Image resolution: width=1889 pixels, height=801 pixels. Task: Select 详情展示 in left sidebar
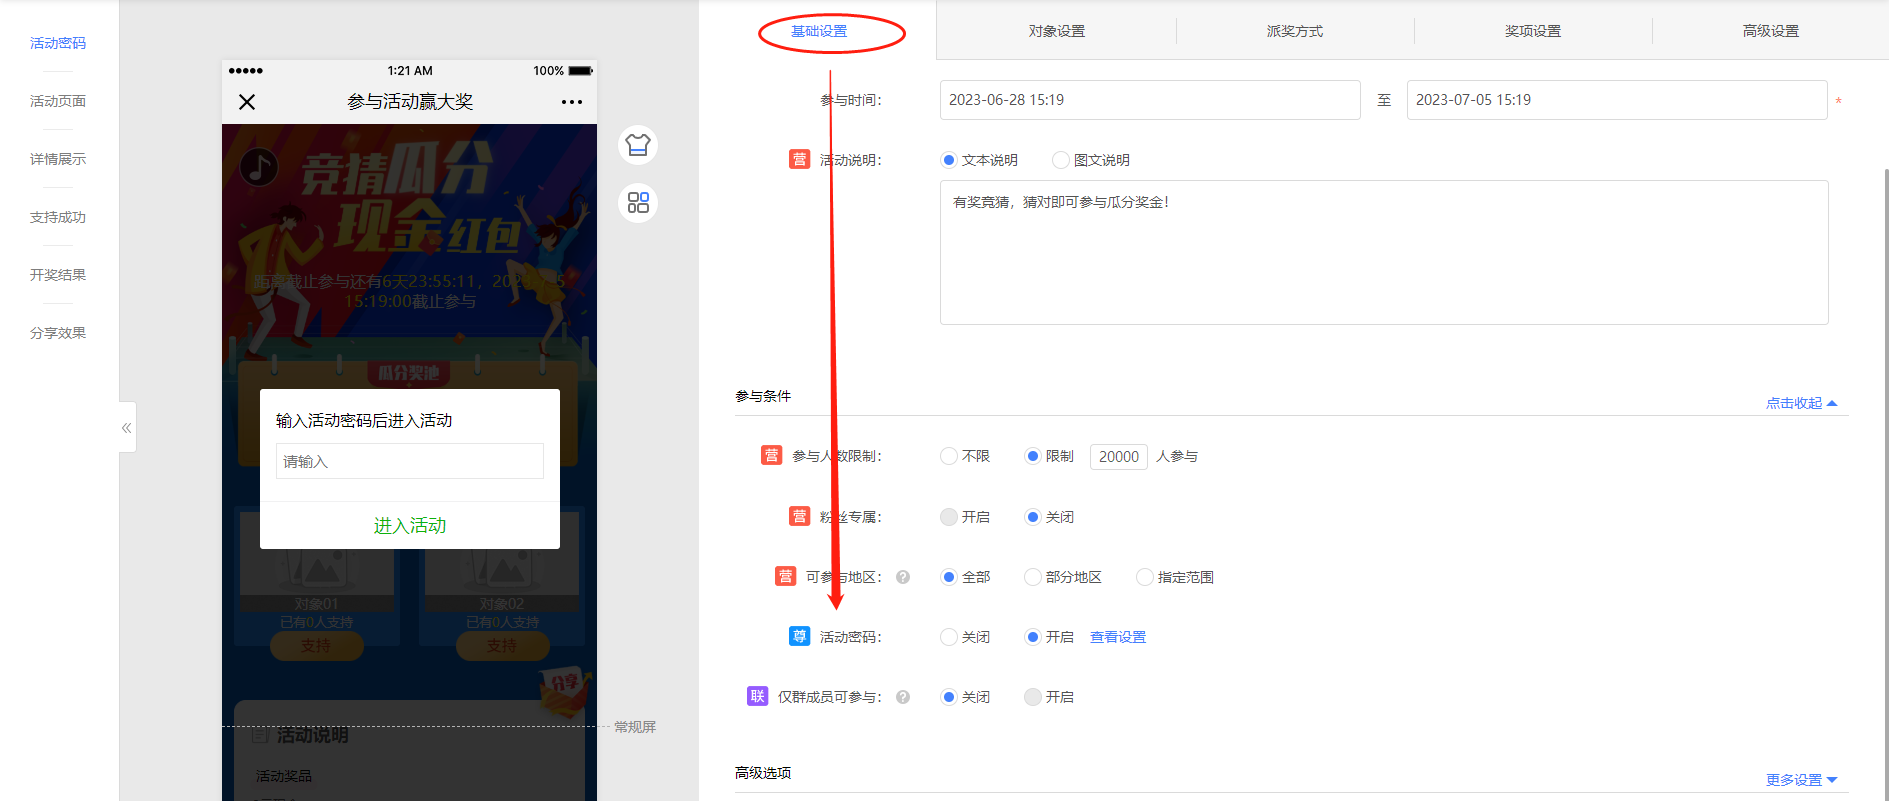point(58,159)
